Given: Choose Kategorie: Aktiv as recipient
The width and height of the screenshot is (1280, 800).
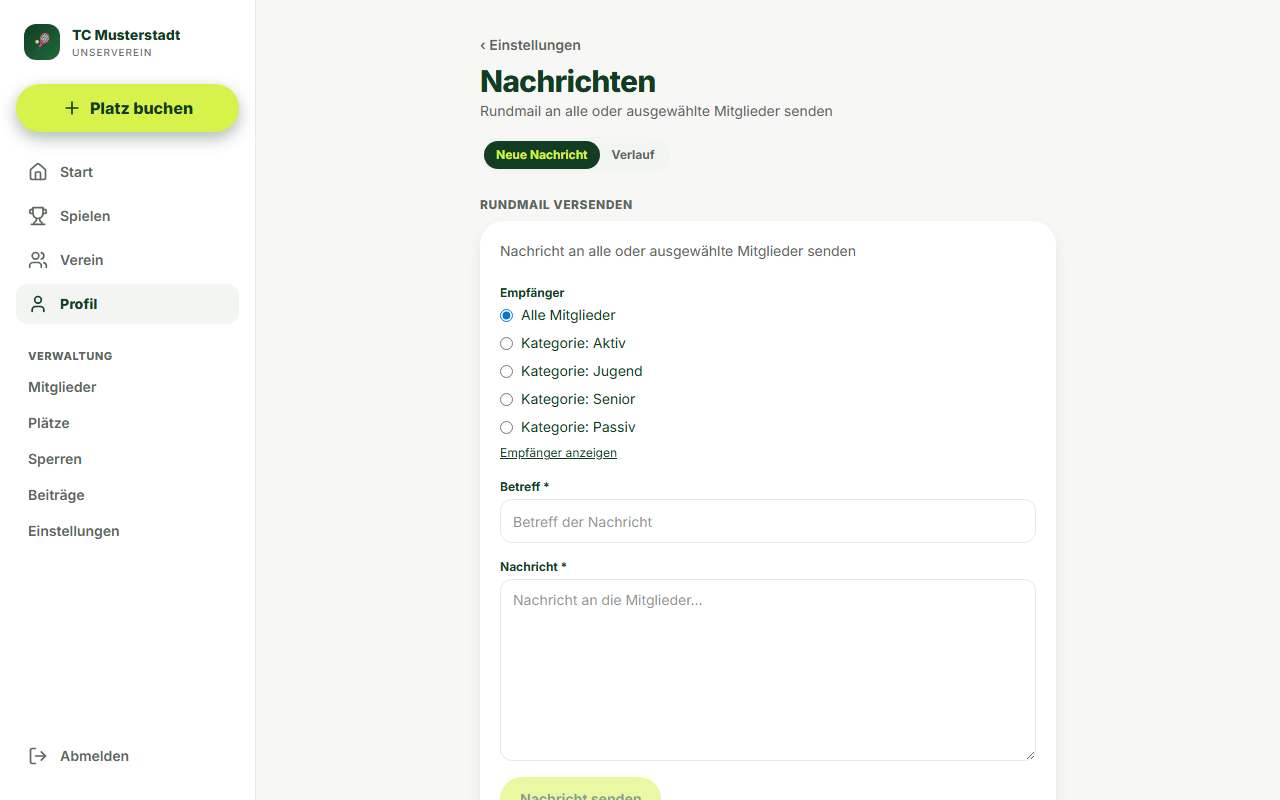Looking at the screenshot, I should pos(506,344).
